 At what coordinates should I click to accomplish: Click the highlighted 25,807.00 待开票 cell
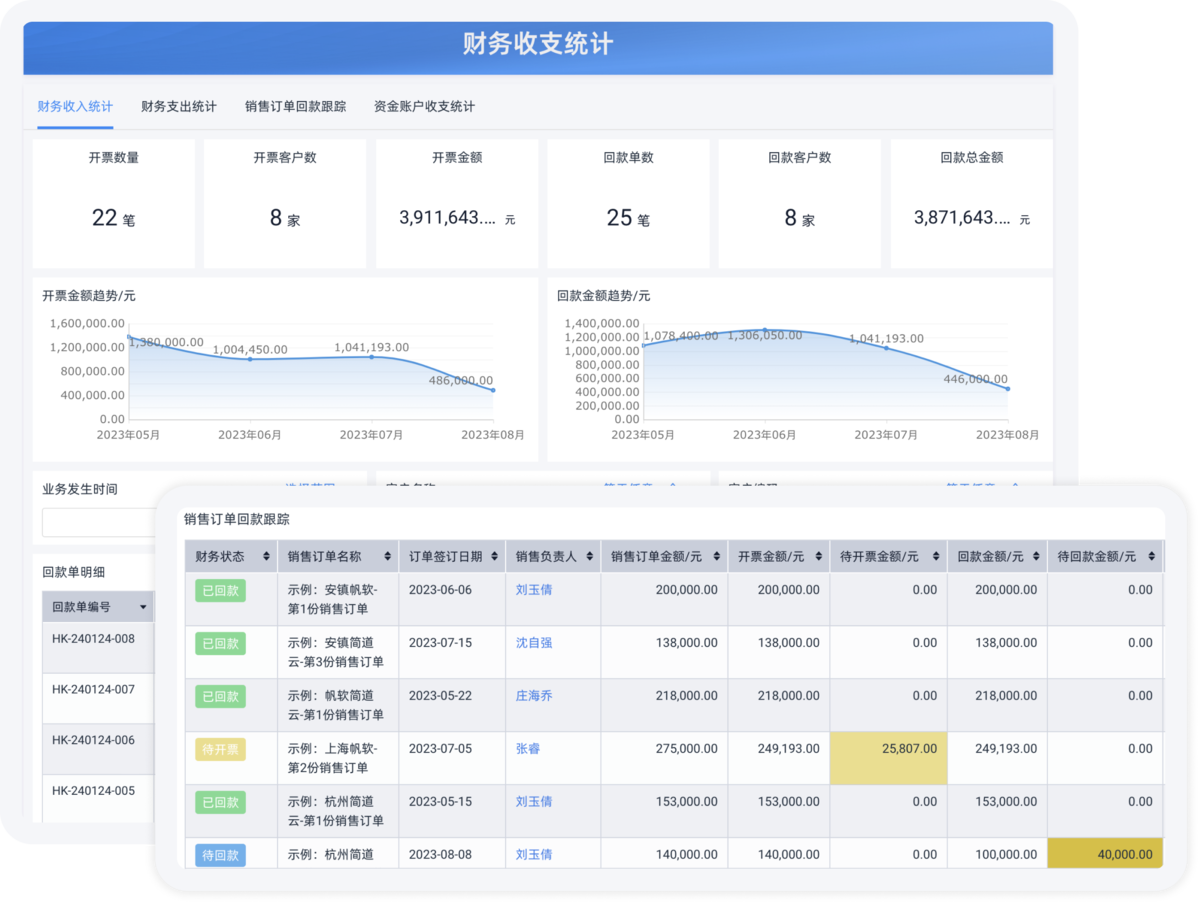coord(888,758)
